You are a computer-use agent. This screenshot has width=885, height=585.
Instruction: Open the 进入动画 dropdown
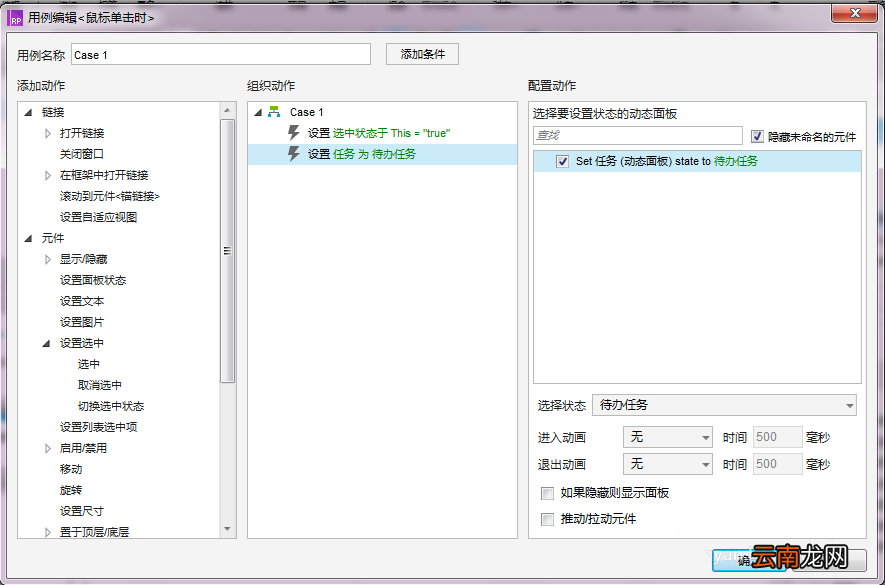668,437
